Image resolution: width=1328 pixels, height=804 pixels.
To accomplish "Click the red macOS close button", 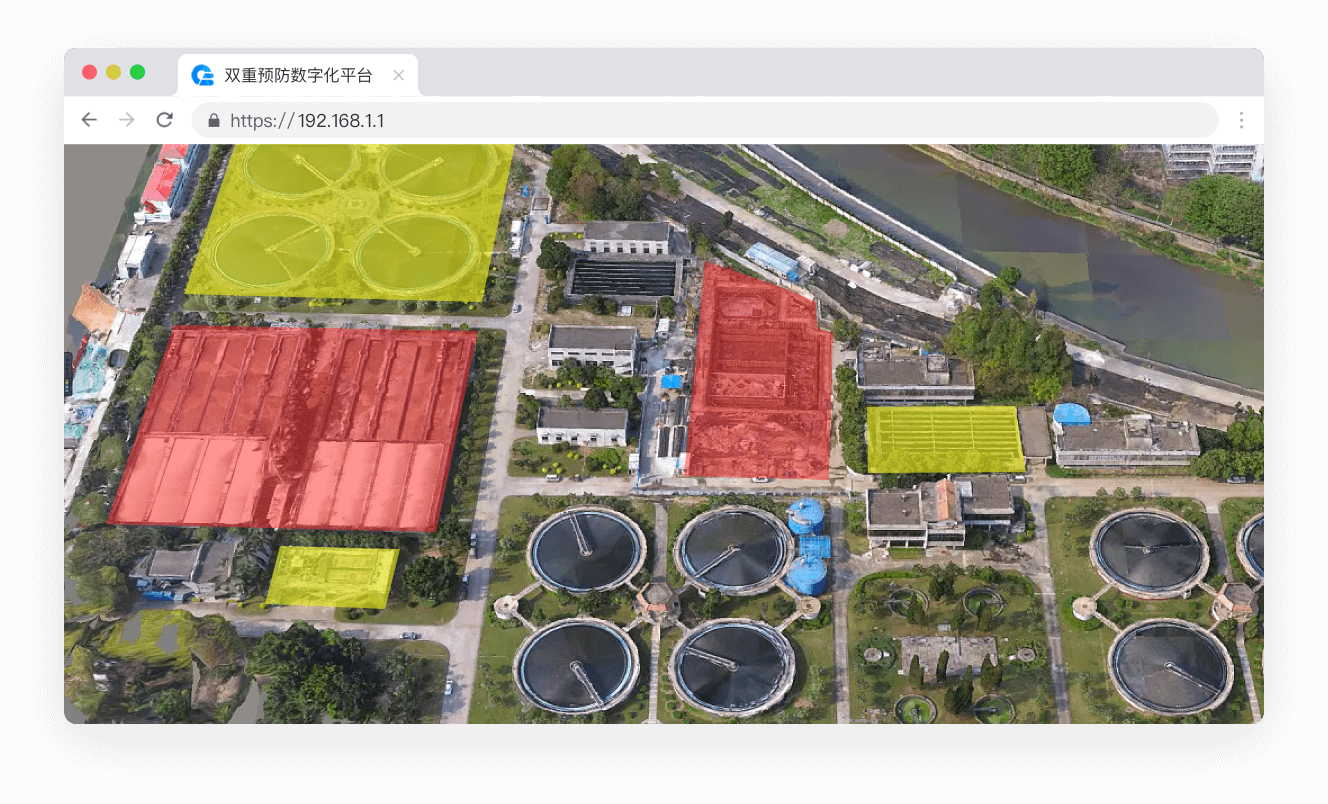I will click(x=89, y=72).
